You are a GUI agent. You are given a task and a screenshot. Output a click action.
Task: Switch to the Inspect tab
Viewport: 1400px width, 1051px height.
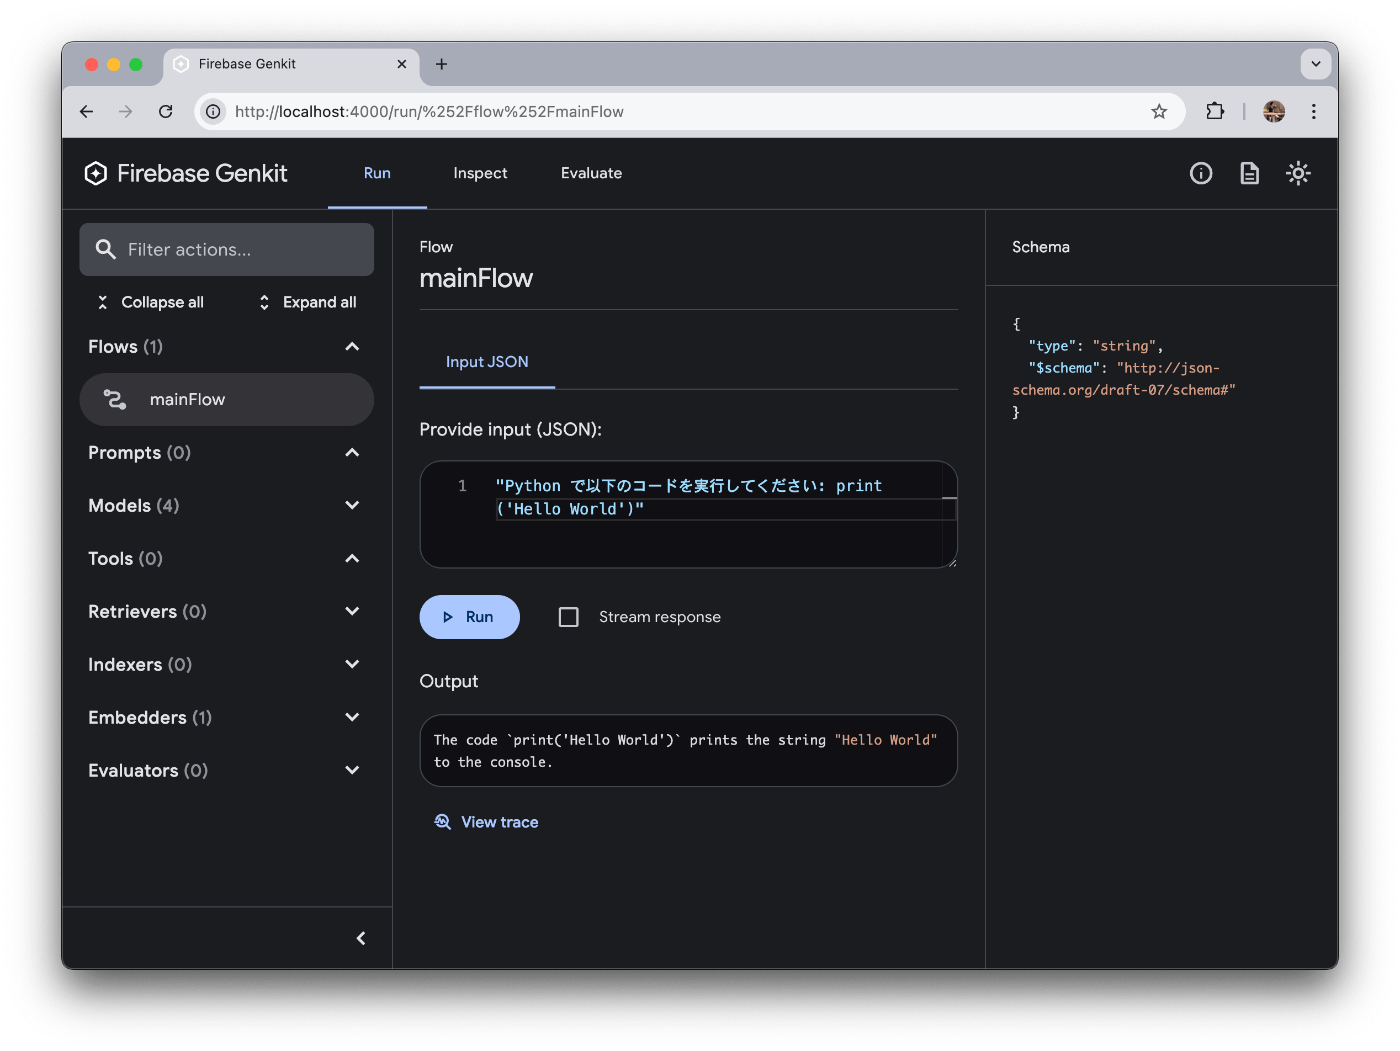pos(480,173)
